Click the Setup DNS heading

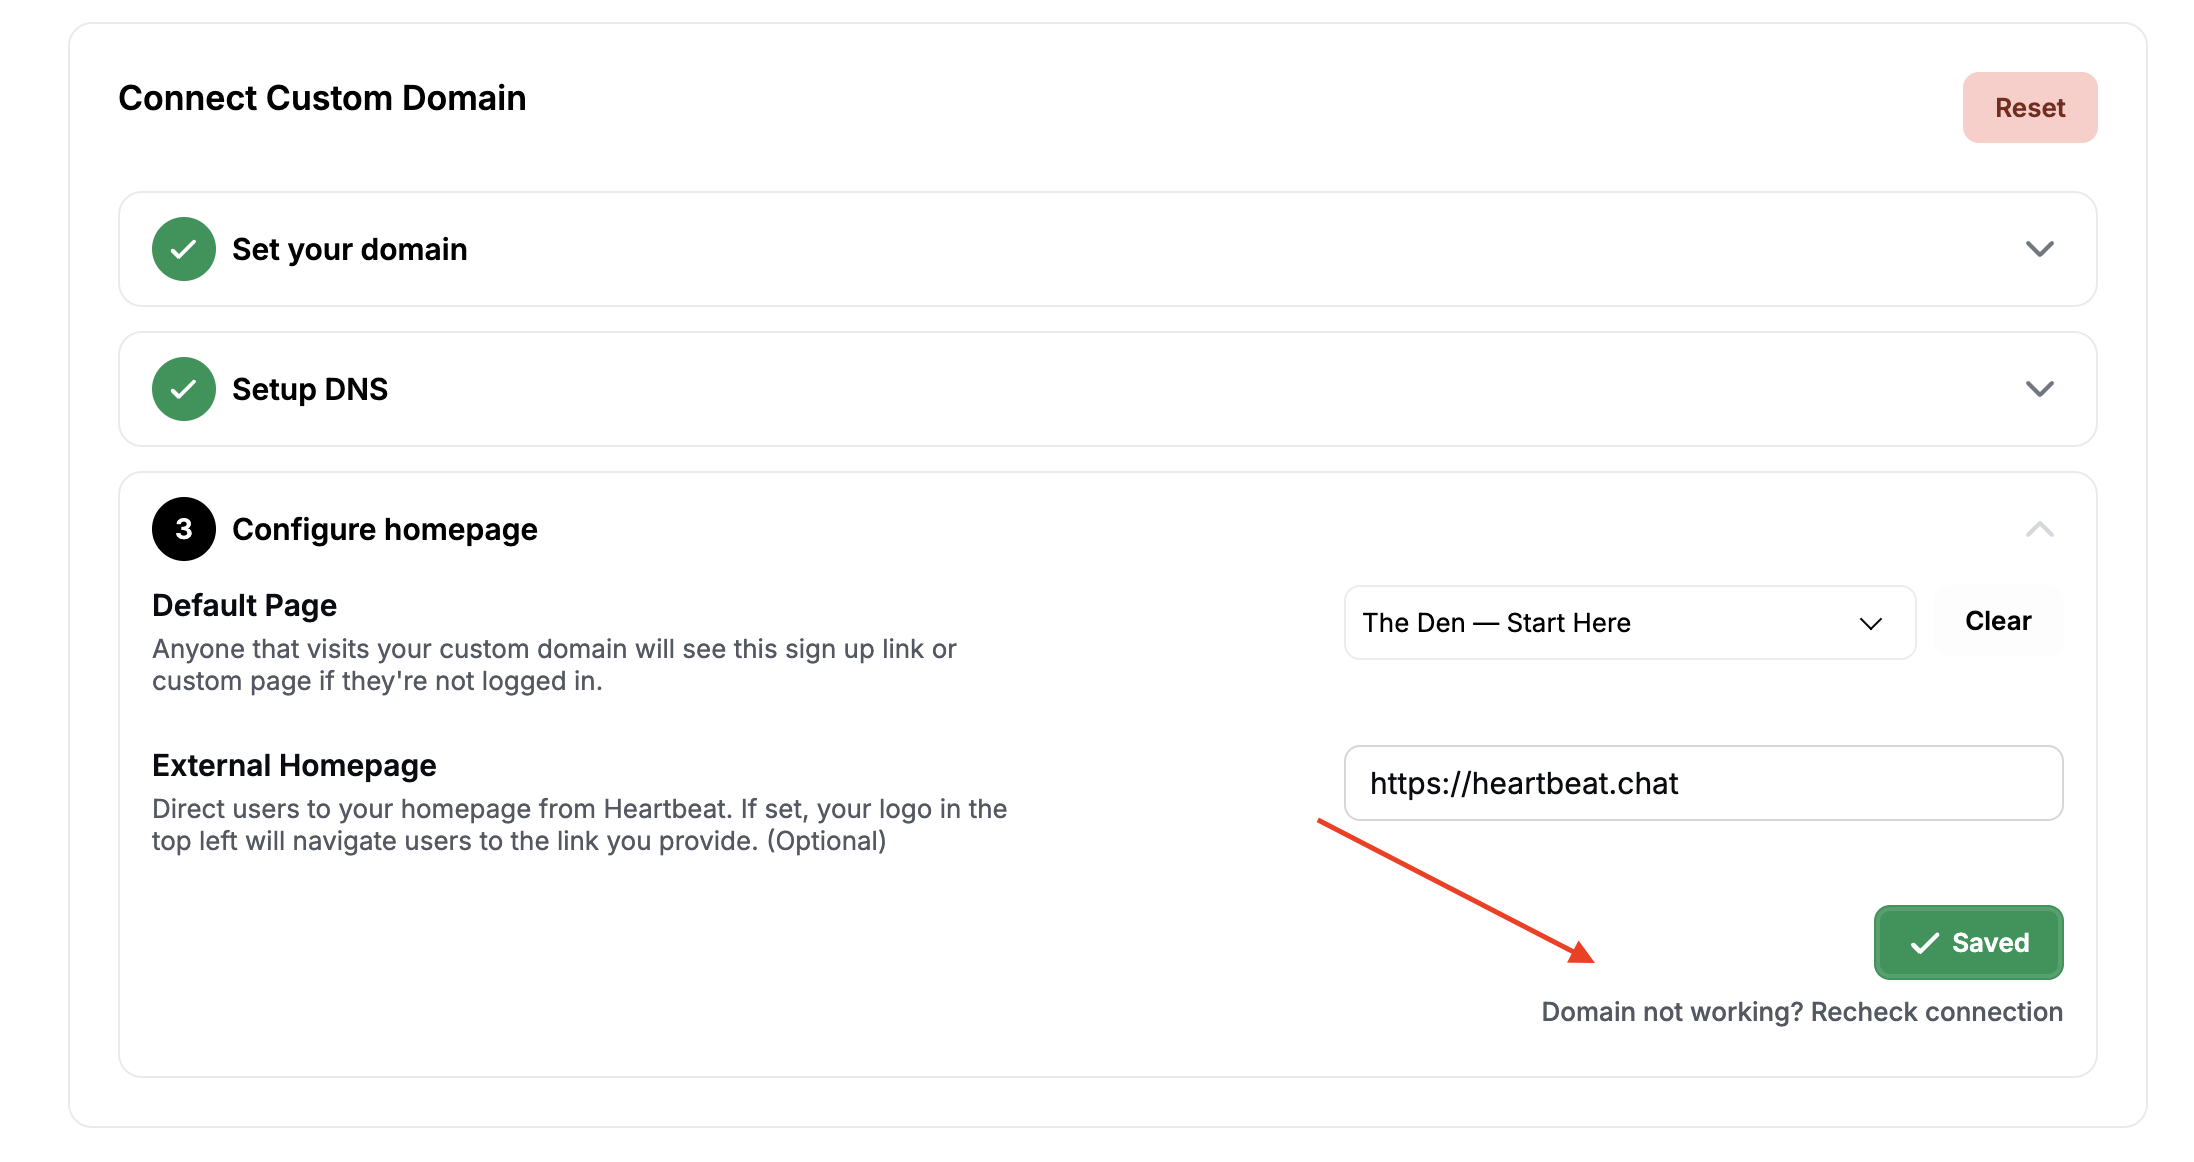pos(310,389)
